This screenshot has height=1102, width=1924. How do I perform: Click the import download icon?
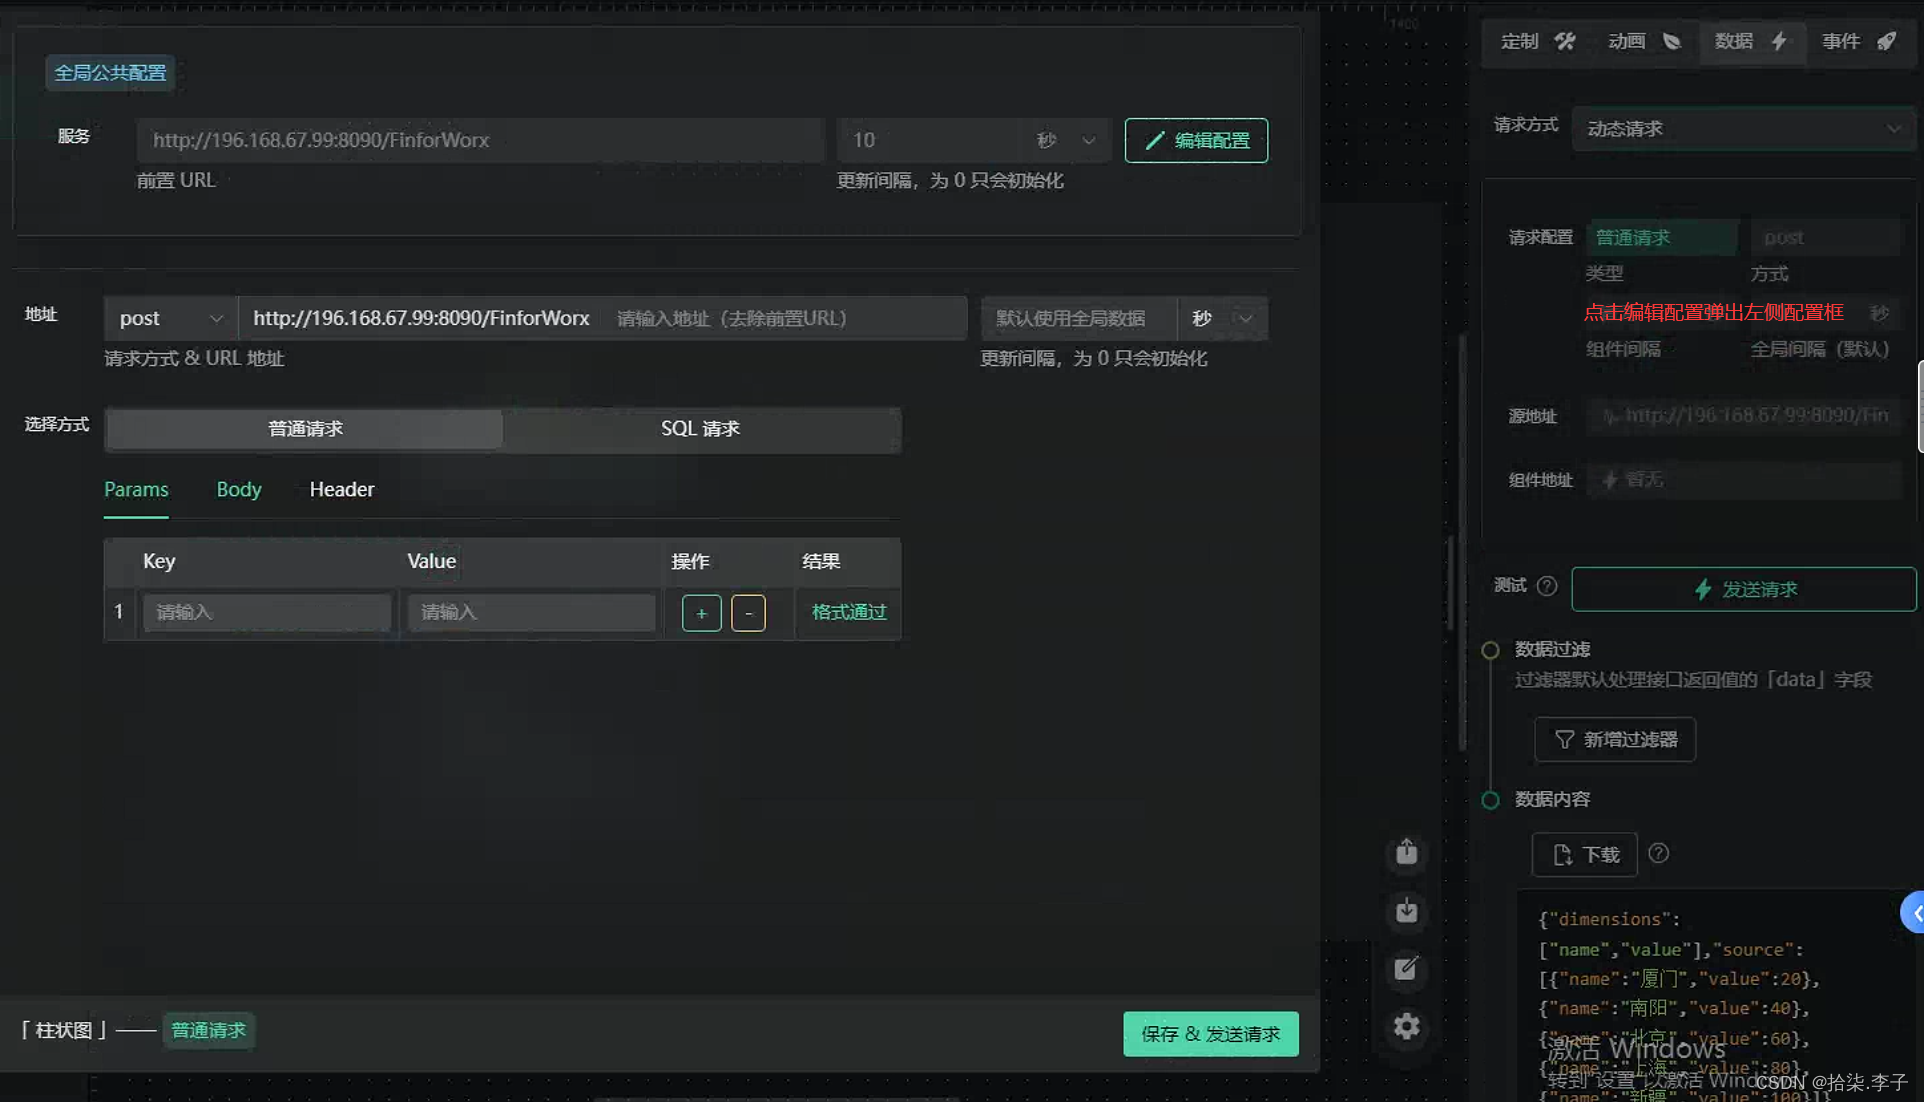pos(1406,910)
